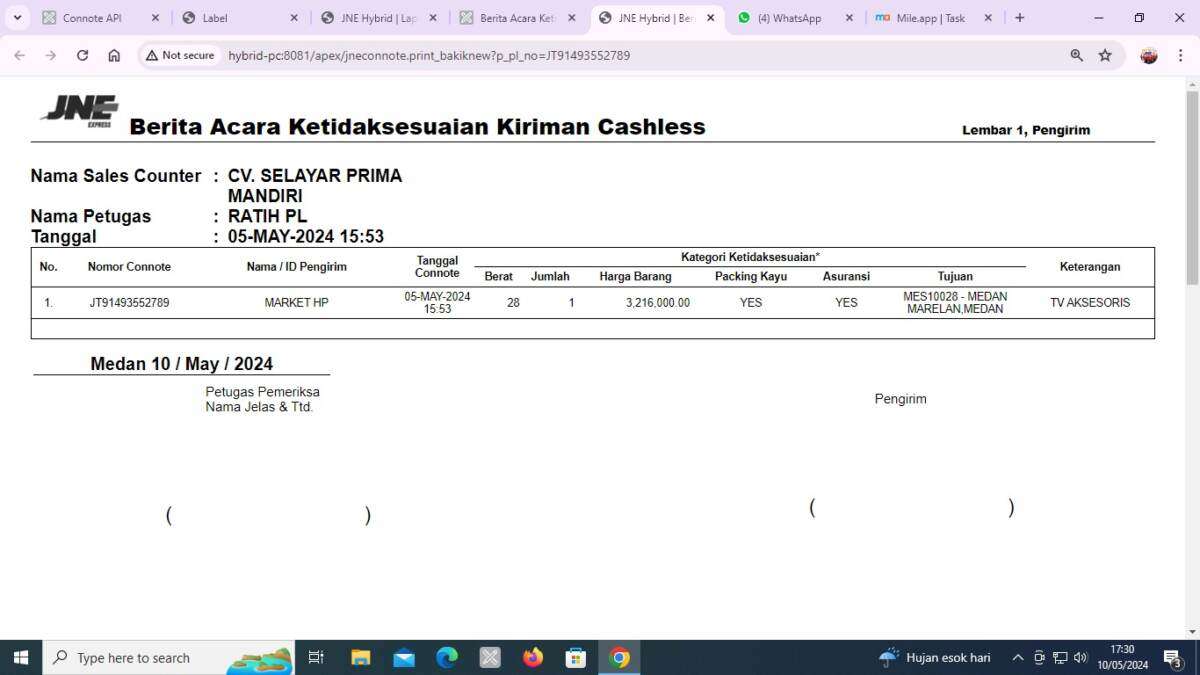This screenshot has width=1200, height=675.
Task: Open the Mail app on taskbar
Action: pyautogui.click(x=404, y=657)
